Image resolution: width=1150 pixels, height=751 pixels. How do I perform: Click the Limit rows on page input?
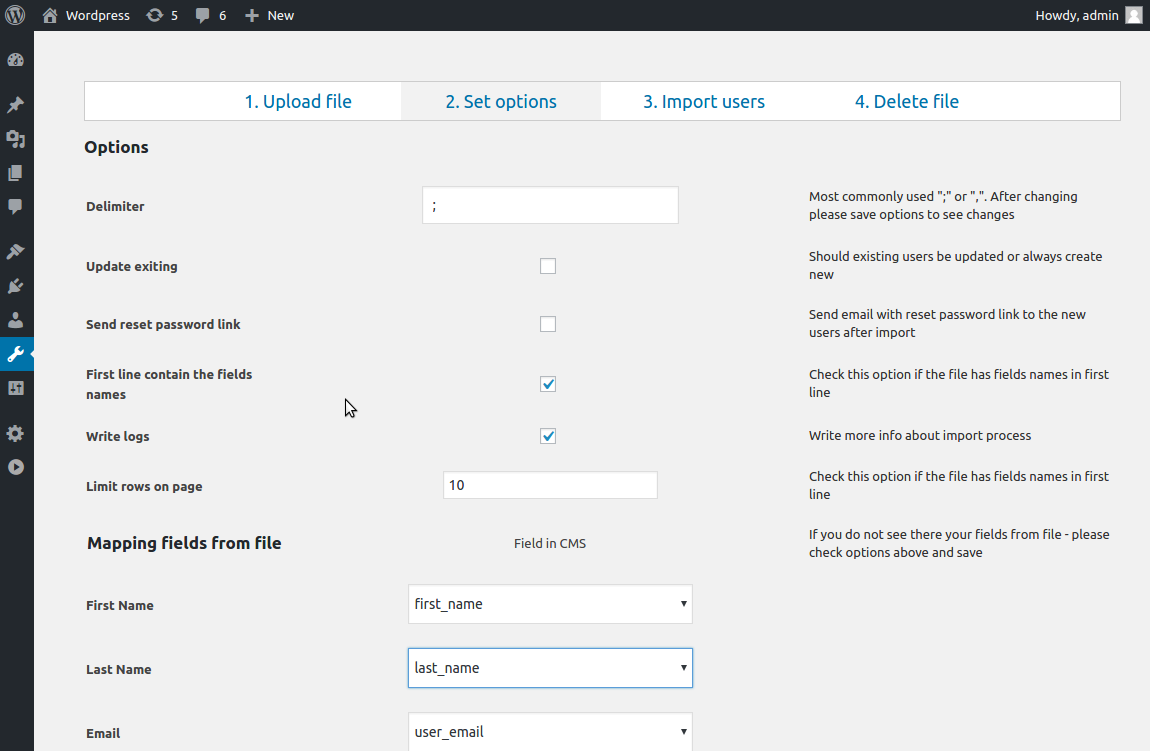pos(550,486)
